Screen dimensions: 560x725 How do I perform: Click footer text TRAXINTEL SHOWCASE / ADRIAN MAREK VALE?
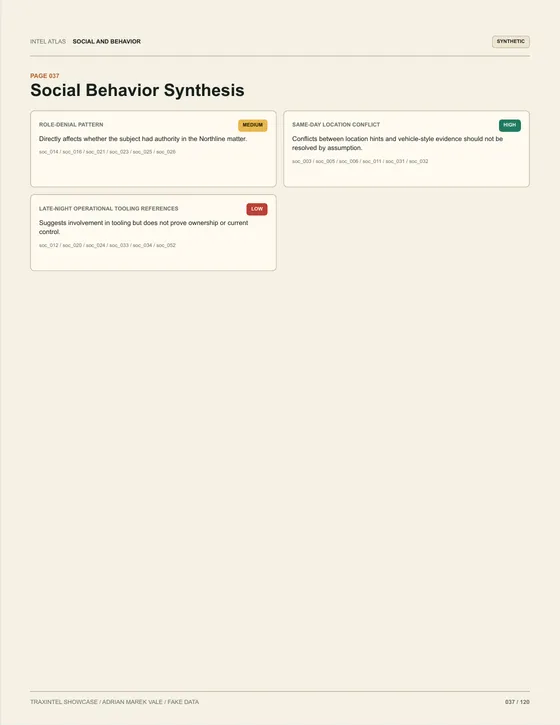tap(115, 702)
